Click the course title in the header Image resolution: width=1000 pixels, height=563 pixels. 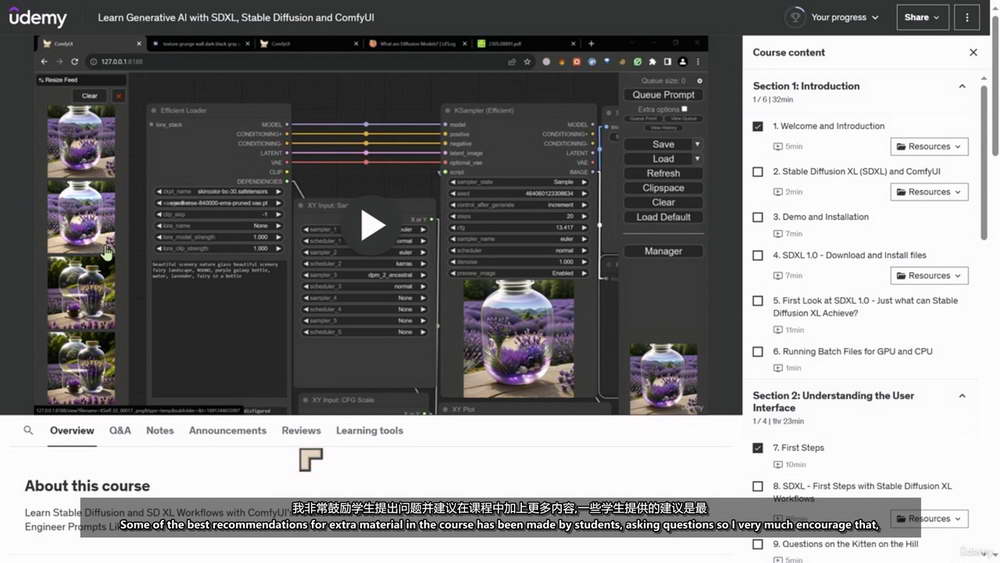pyautogui.click(x=236, y=17)
